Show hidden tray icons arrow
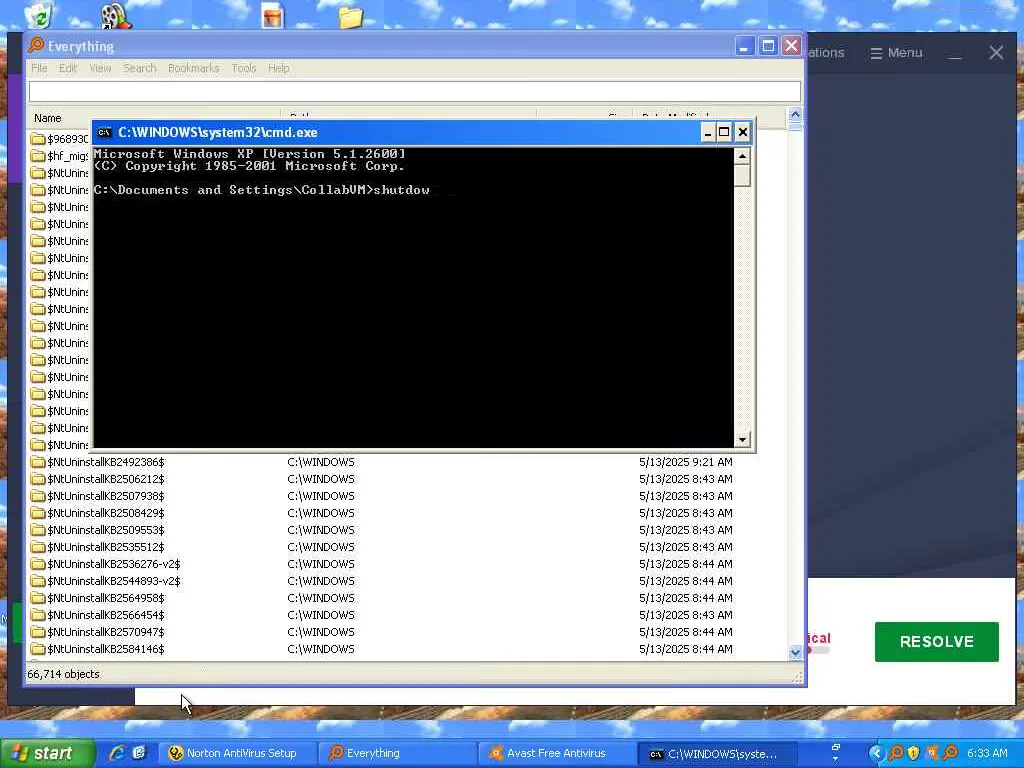 [876, 753]
